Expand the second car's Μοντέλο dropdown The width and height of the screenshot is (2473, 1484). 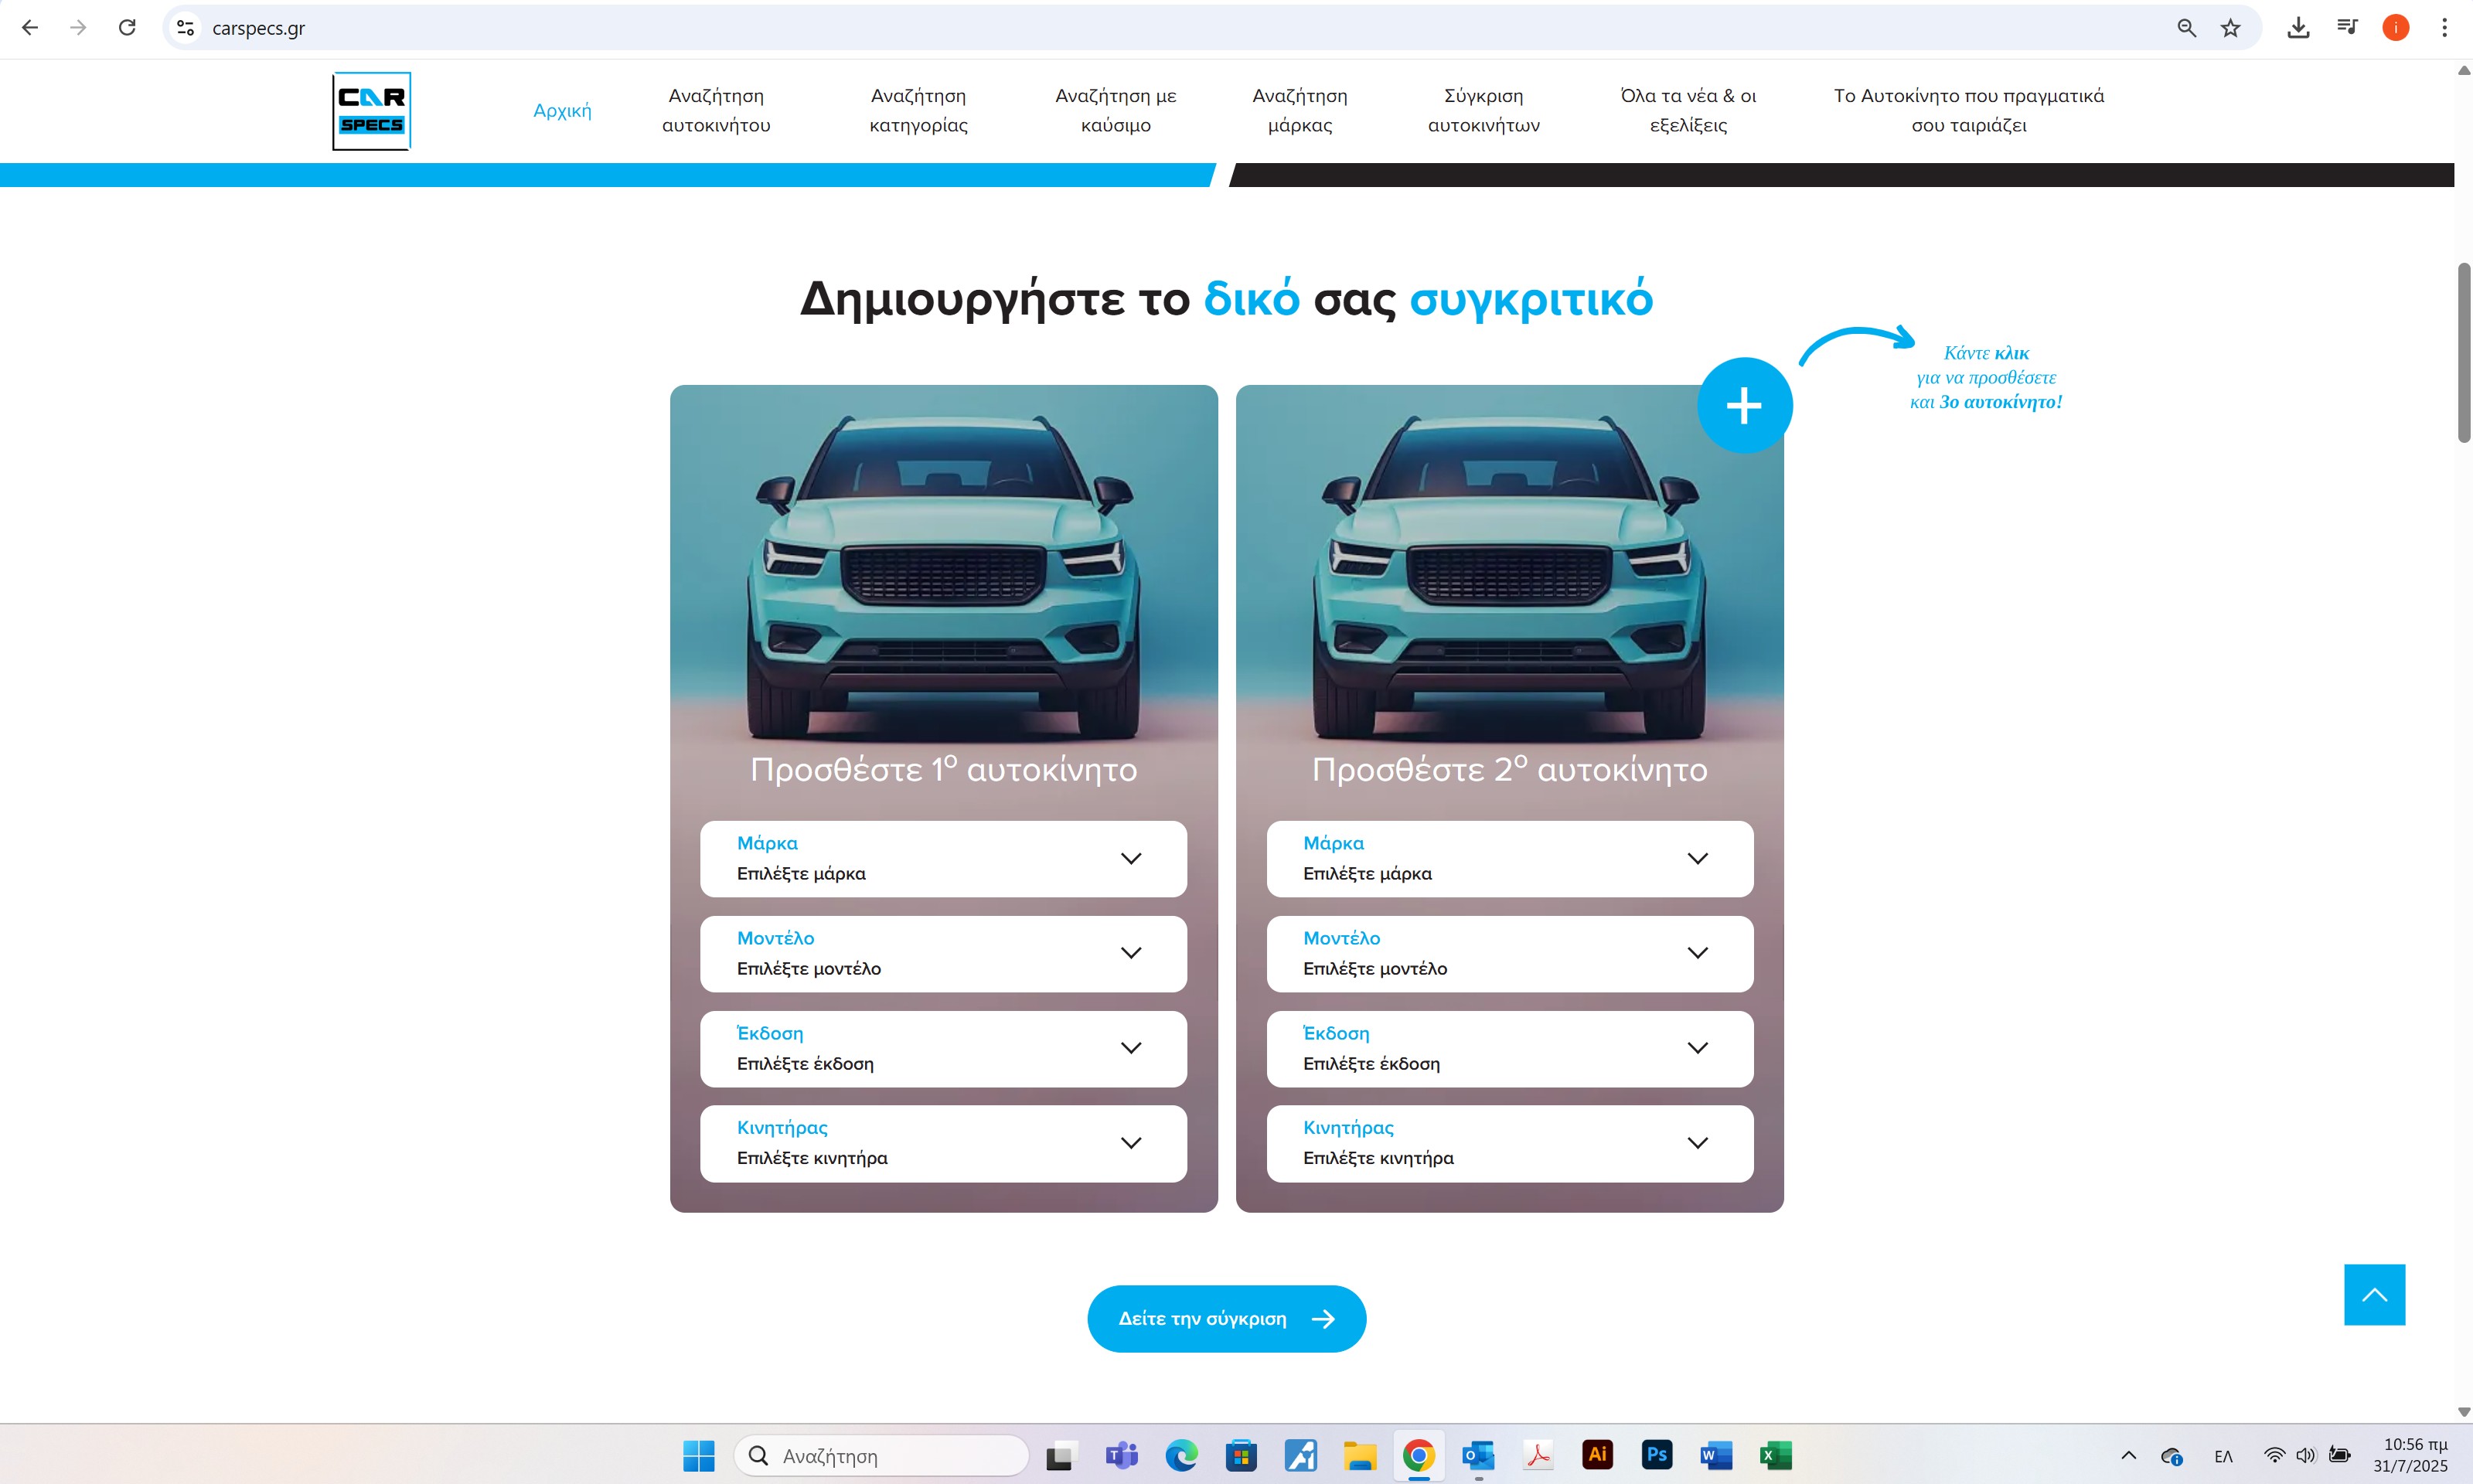[x=1509, y=954]
